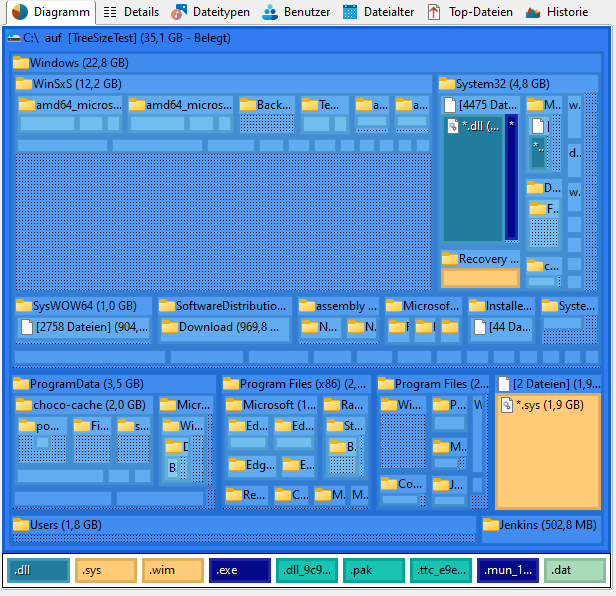This screenshot has width=616, height=596.
Task: Click the SysWOW64 folder icon
Action: 24,306
